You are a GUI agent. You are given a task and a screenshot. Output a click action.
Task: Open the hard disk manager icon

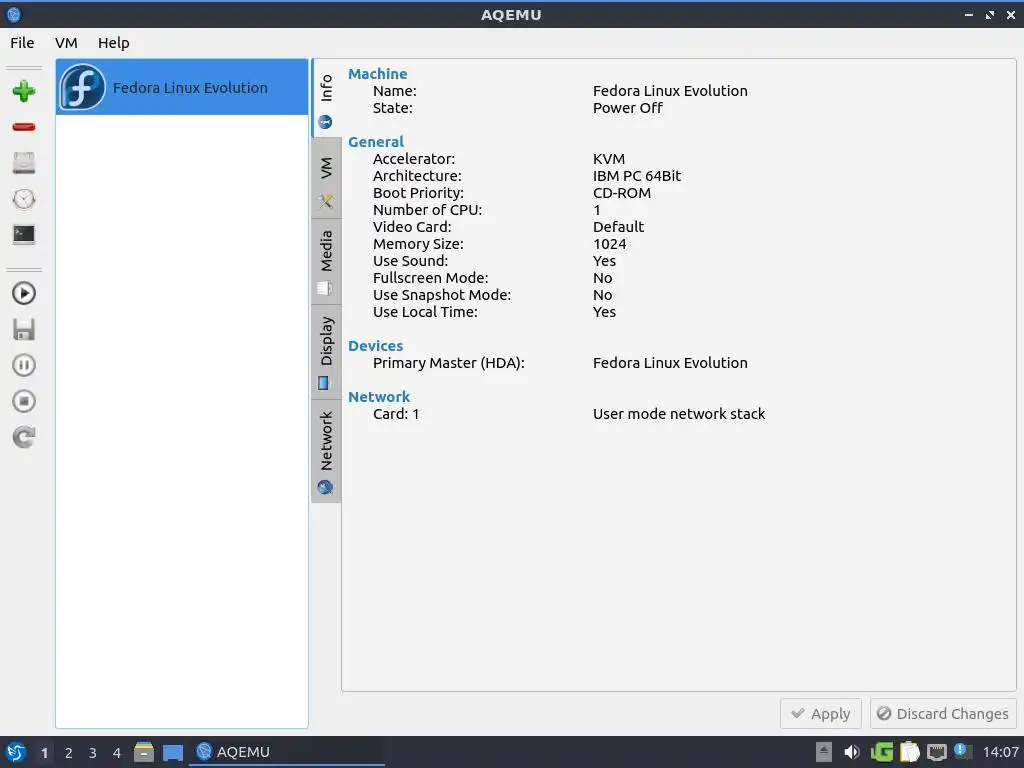[24, 163]
